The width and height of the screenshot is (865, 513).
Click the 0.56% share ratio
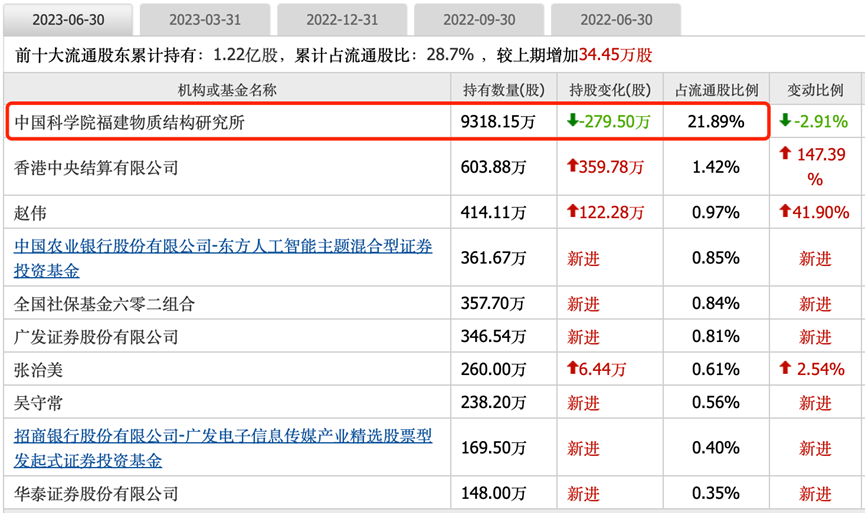[716, 402]
